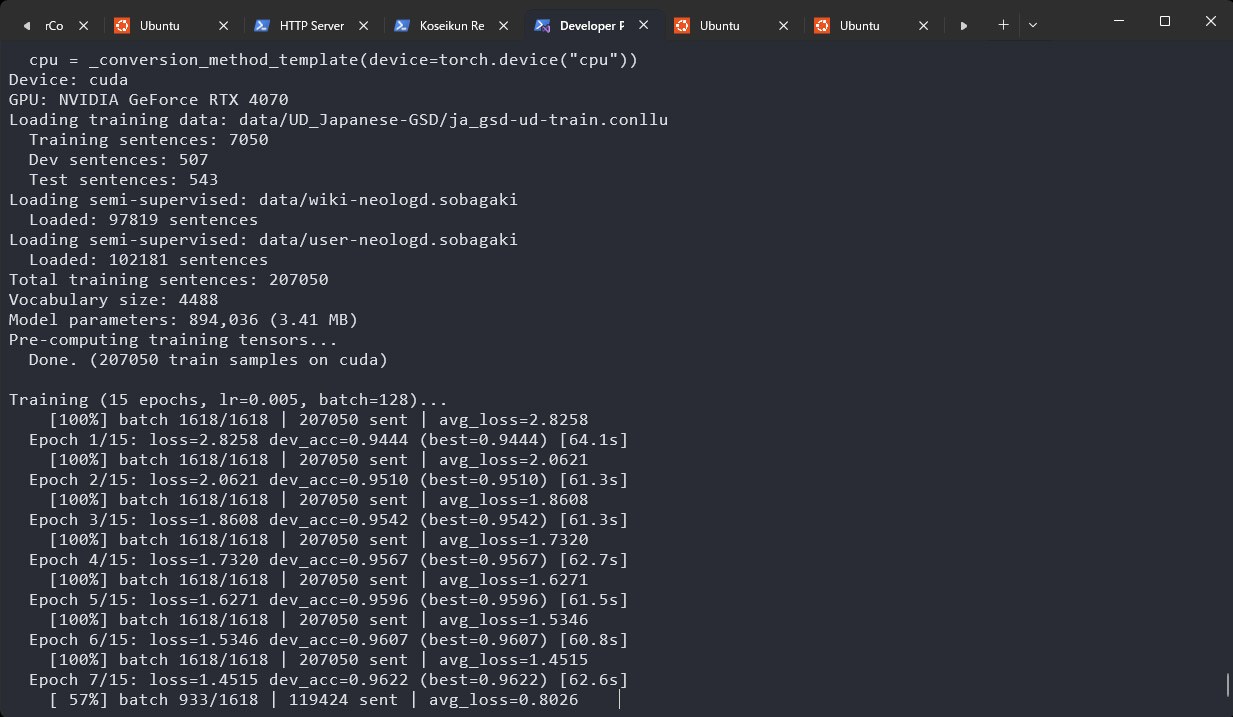1233x717 pixels.
Task: Select the Developer P tab
Action: click(592, 25)
